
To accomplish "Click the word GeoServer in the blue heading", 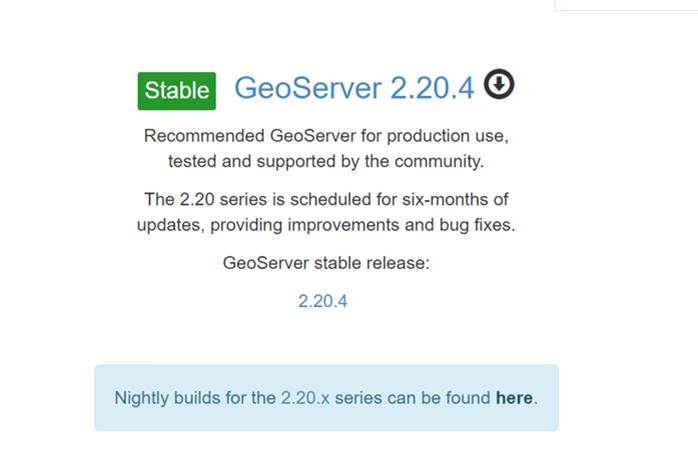I will tap(308, 88).
